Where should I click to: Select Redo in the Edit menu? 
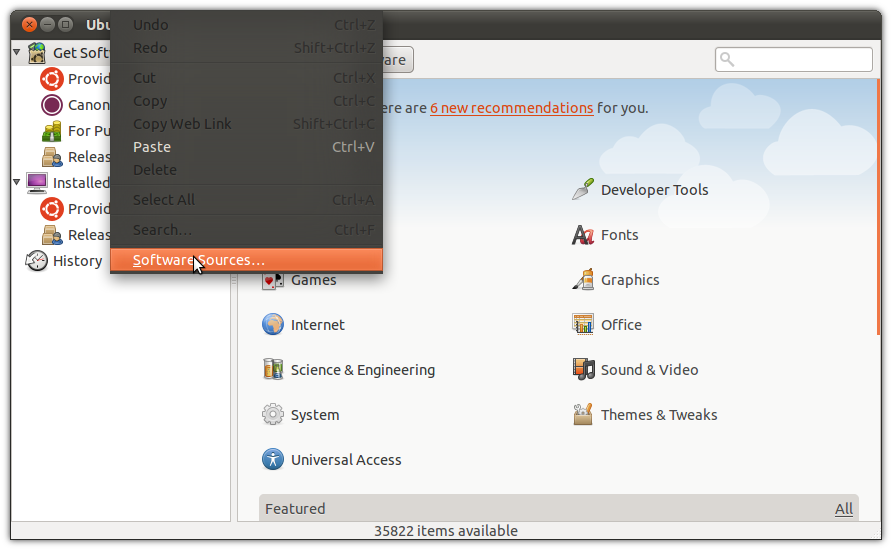tap(246, 48)
